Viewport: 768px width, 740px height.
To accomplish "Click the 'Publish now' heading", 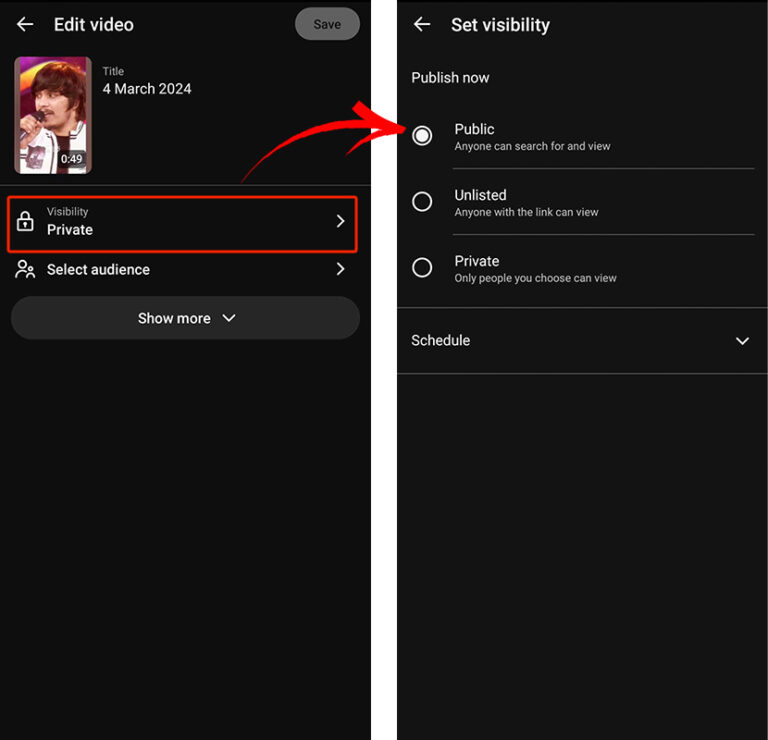I will tap(450, 78).
